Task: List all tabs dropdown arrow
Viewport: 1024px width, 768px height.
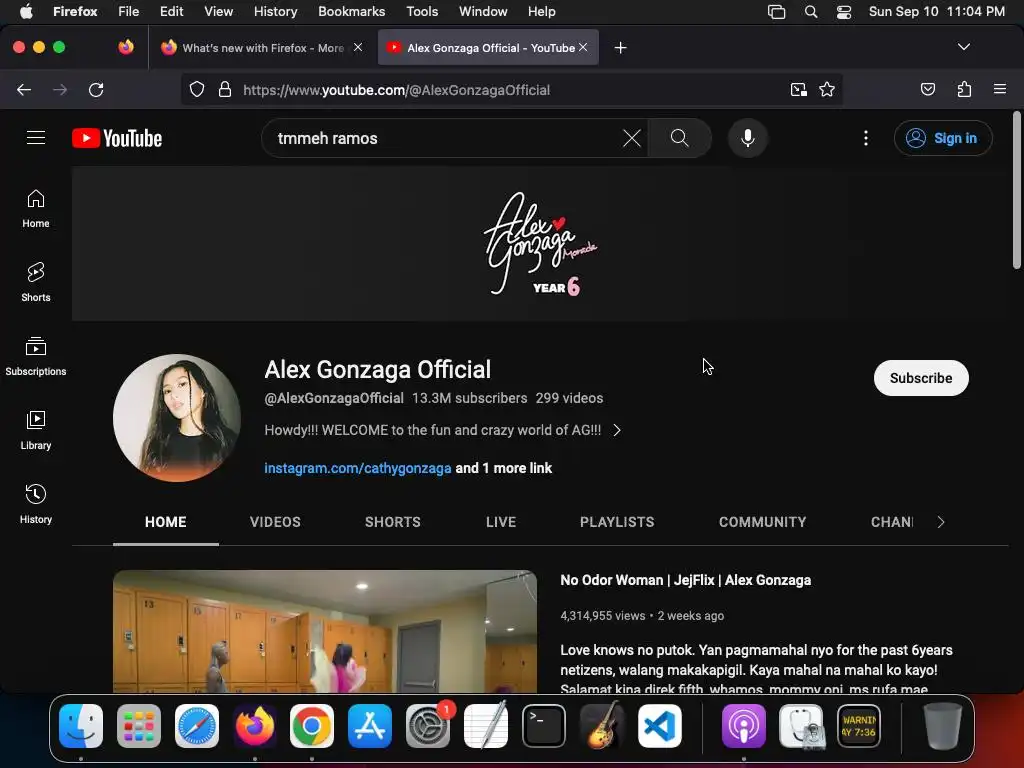Action: tap(963, 47)
